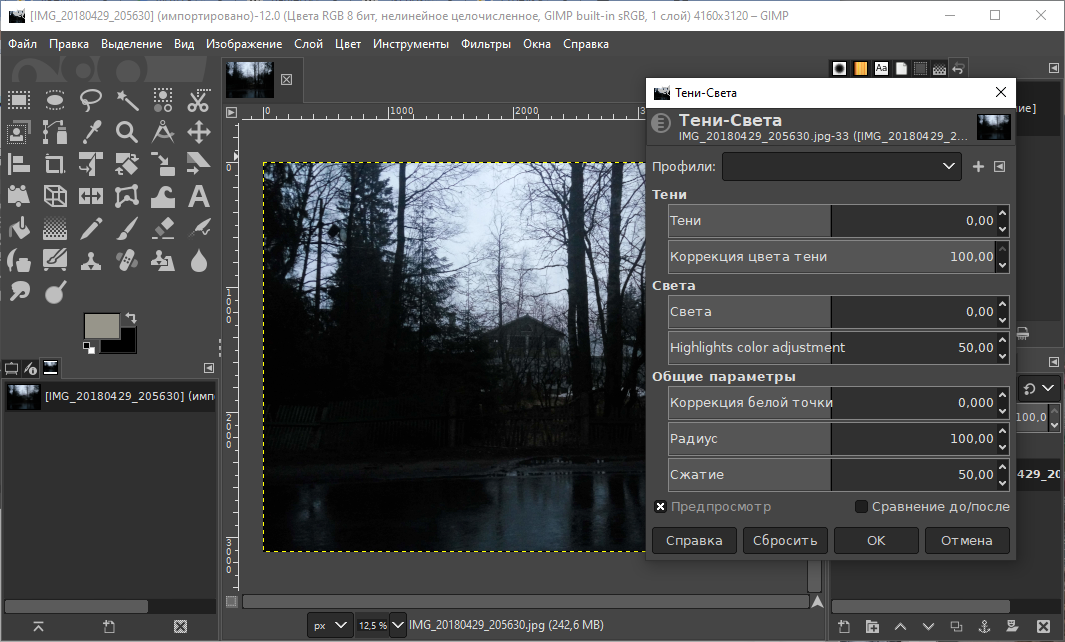The width and height of the screenshot is (1065, 642).
Task: Select the Measure compass tool
Action: pyautogui.click(x=163, y=132)
